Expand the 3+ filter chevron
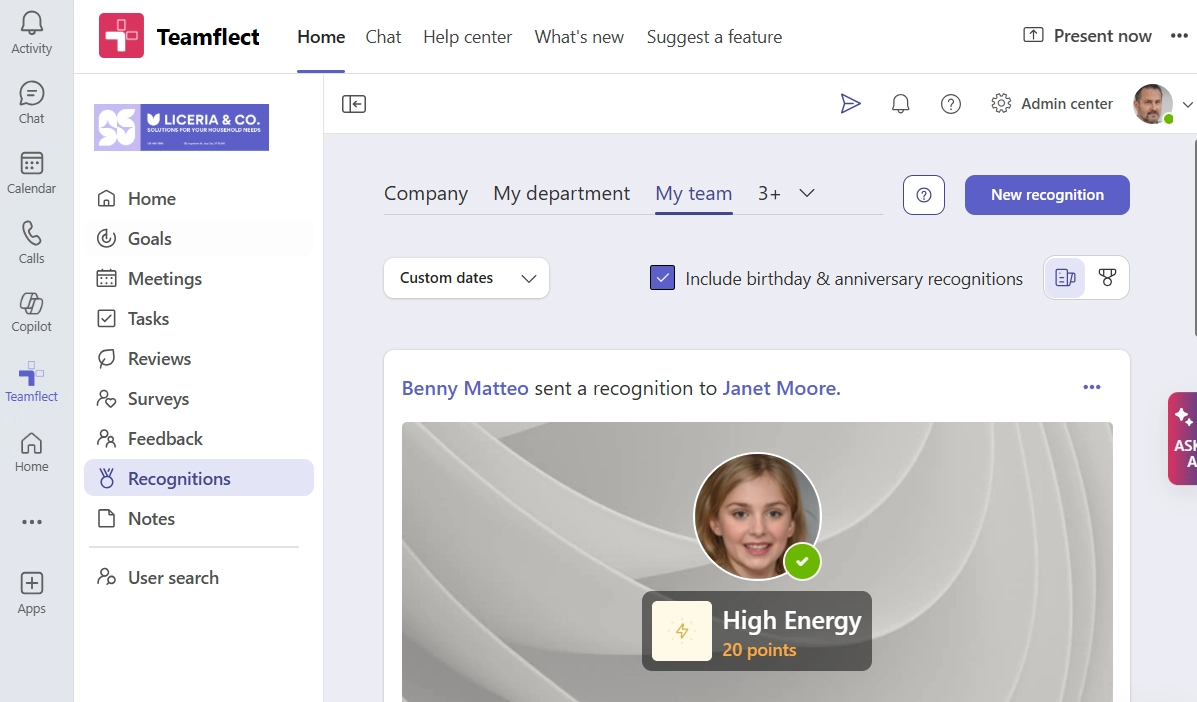Image resolution: width=1197 pixels, height=702 pixels. (x=807, y=193)
